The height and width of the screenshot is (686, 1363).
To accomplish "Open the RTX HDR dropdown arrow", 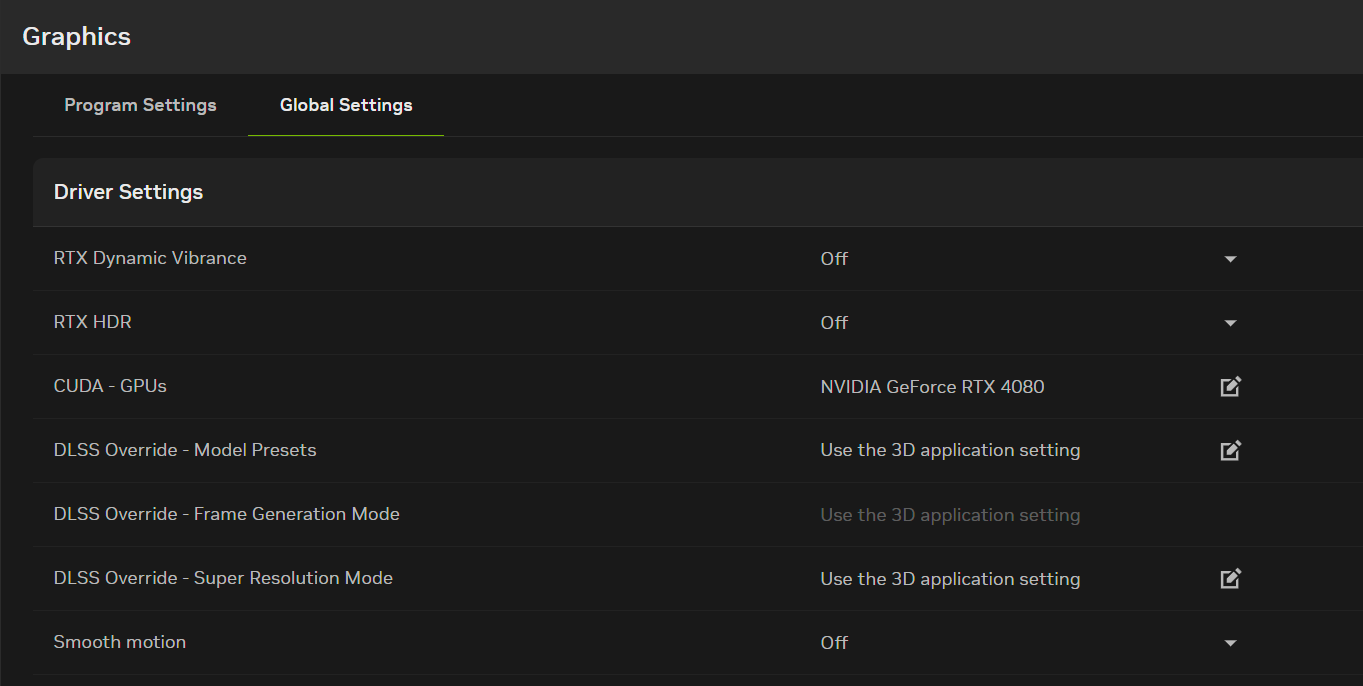I will pyautogui.click(x=1231, y=323).
